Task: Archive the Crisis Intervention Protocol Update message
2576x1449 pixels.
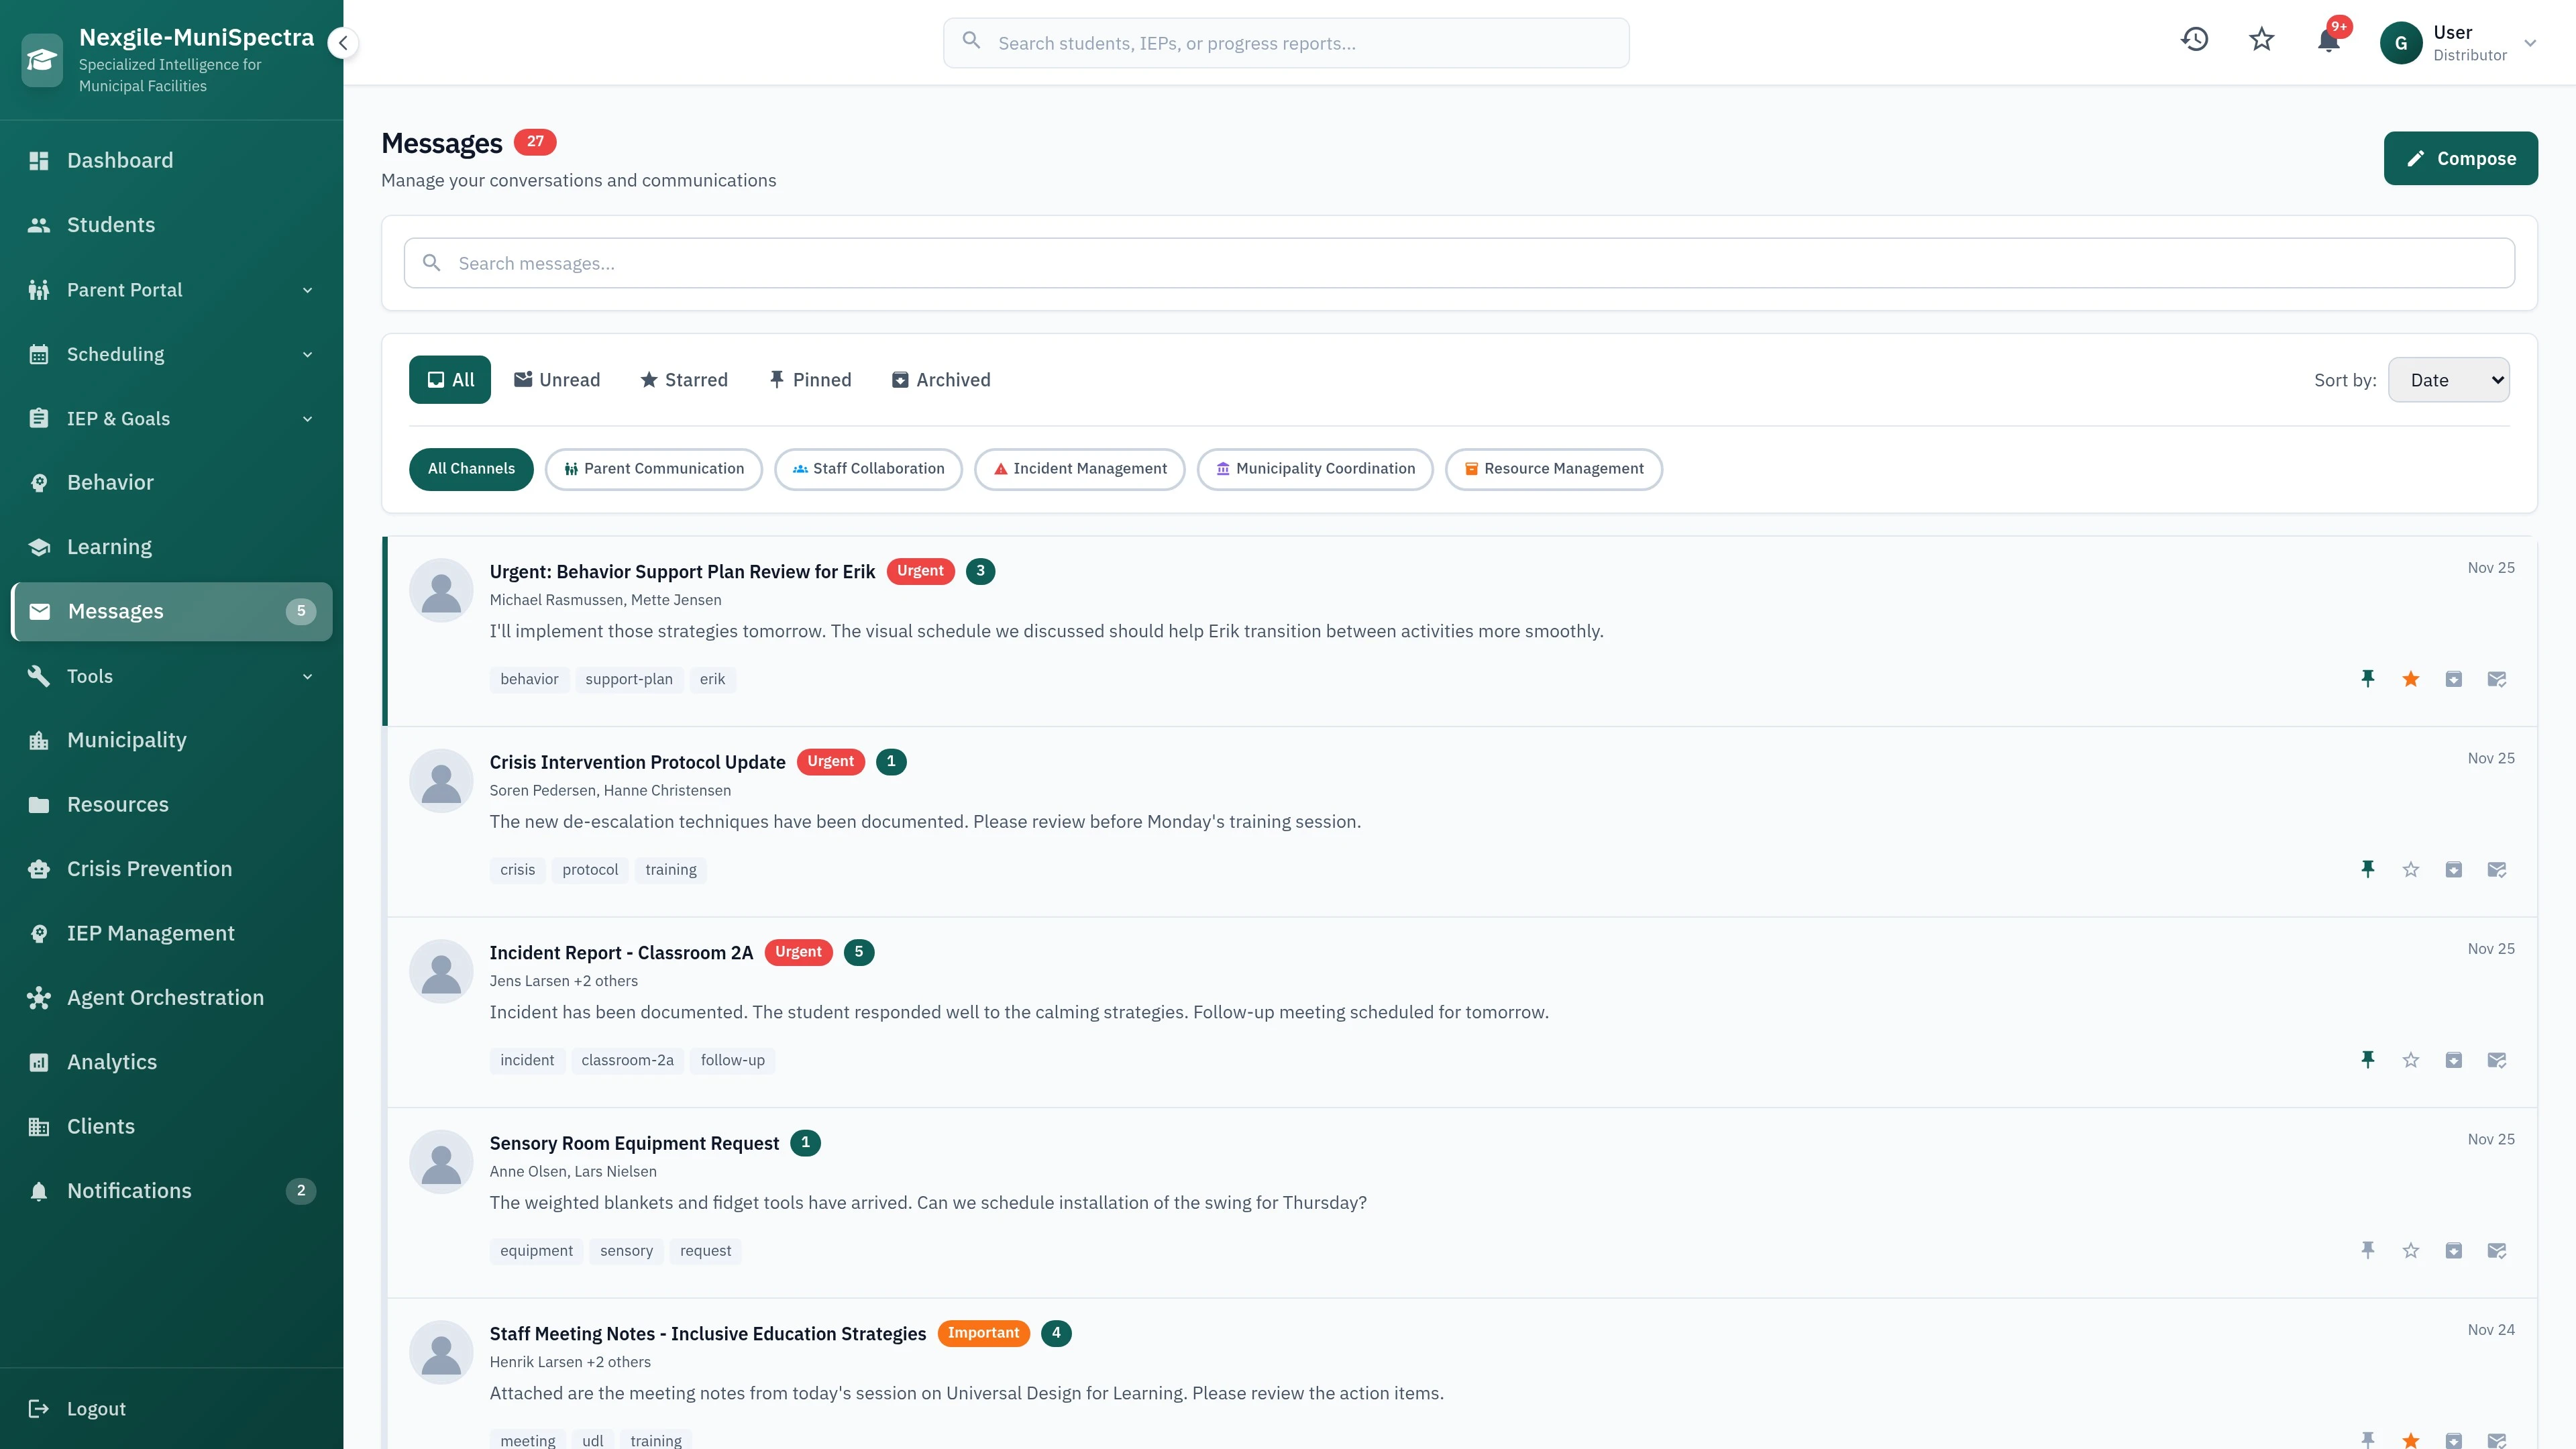Action: click(x=2453, y=869)
